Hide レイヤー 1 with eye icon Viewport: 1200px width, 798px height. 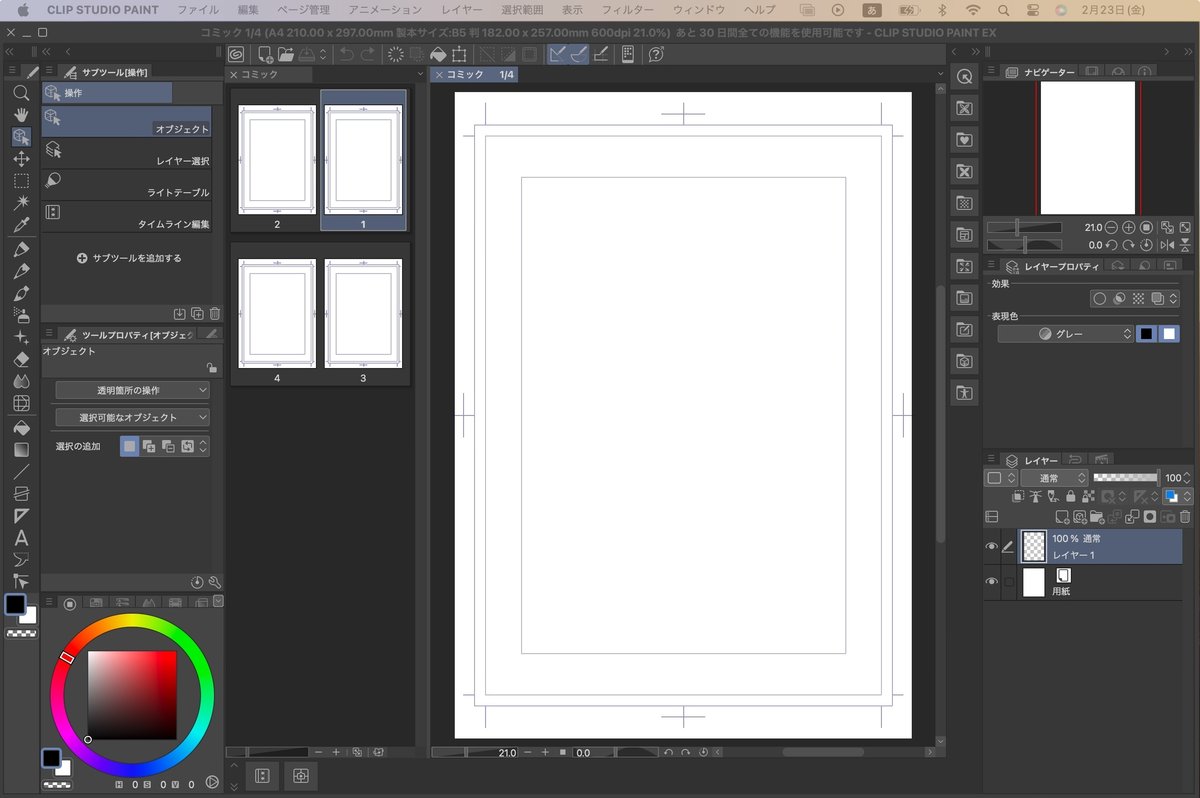992,547
